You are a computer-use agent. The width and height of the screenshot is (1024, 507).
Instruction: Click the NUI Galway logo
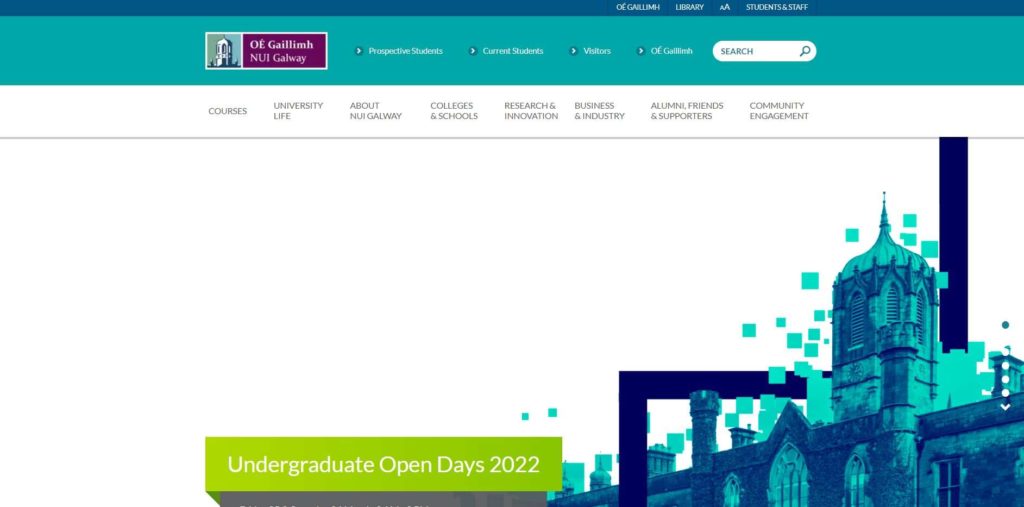[266, 51]
